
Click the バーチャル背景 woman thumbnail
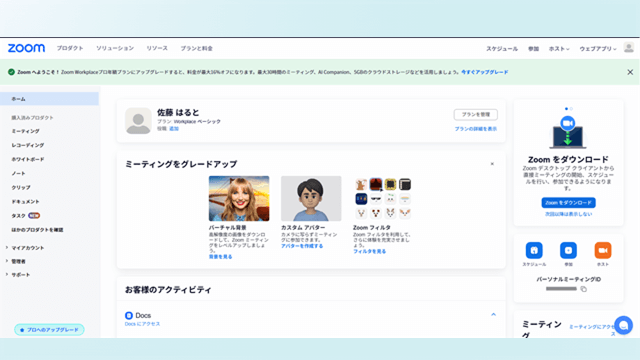pyautogui.click(x=239, y=198)
